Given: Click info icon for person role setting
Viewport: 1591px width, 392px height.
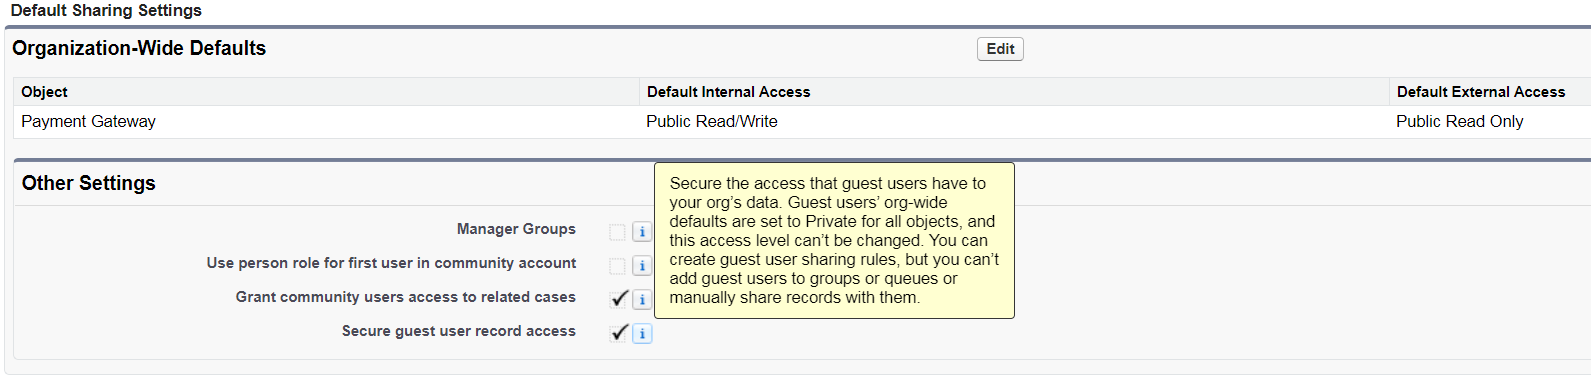Looking at the screenshot, I should (642, 266).
